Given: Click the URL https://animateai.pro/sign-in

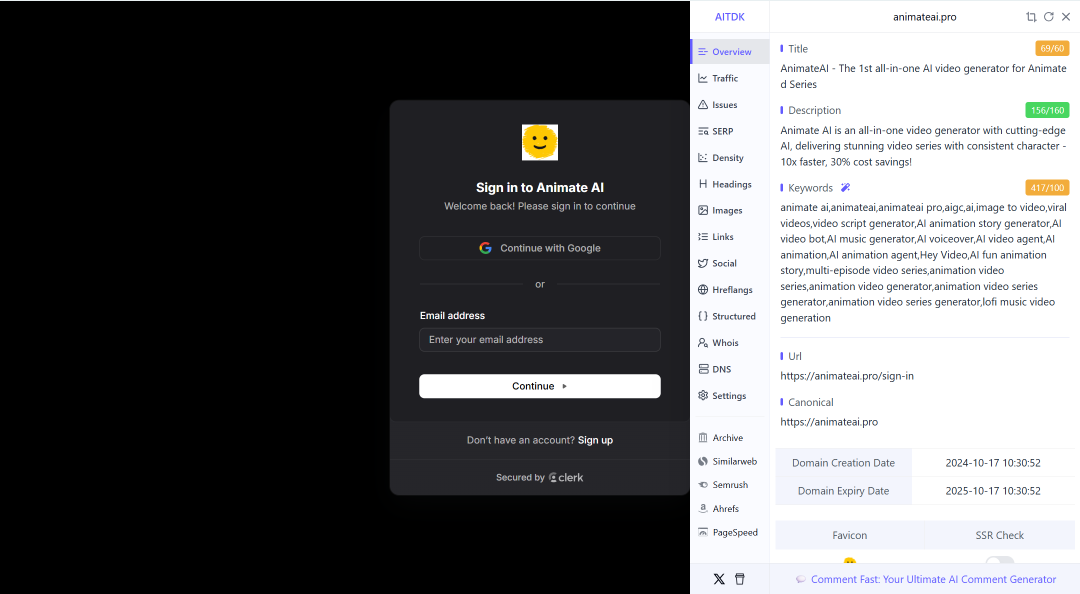Looking at the screenshot, I should pos(847,376).
